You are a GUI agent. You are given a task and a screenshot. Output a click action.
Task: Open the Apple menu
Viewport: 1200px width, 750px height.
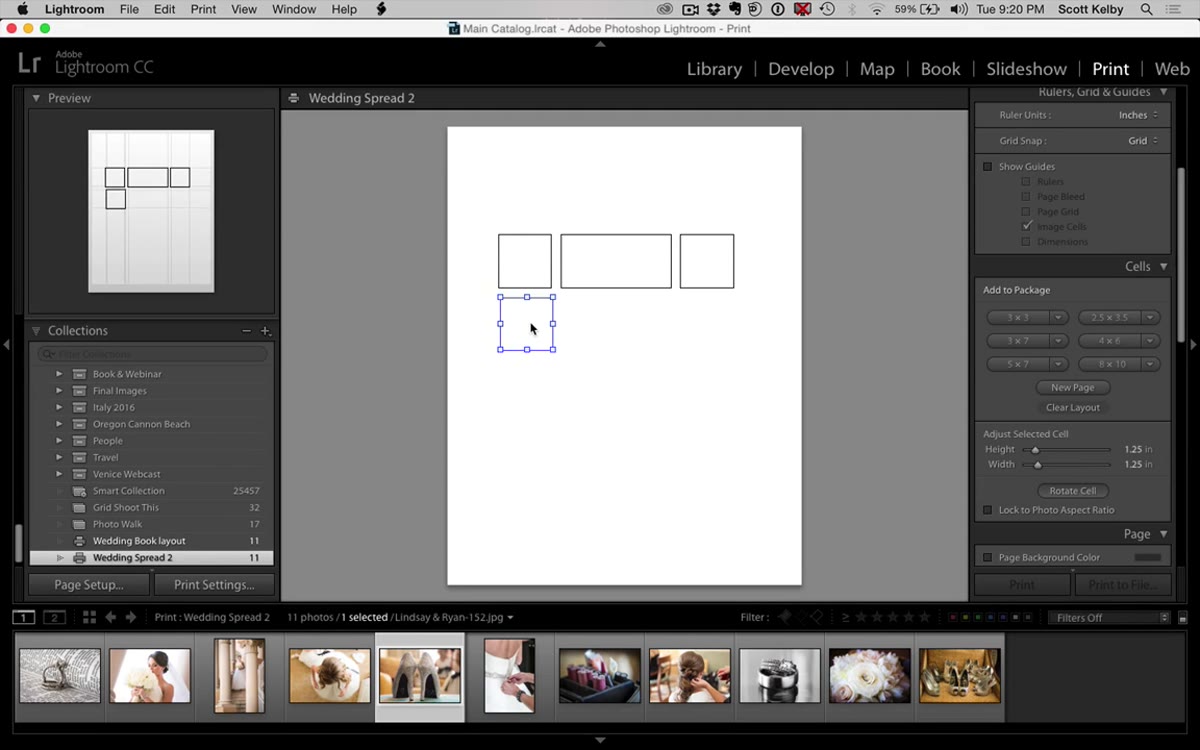pos(22,9)
